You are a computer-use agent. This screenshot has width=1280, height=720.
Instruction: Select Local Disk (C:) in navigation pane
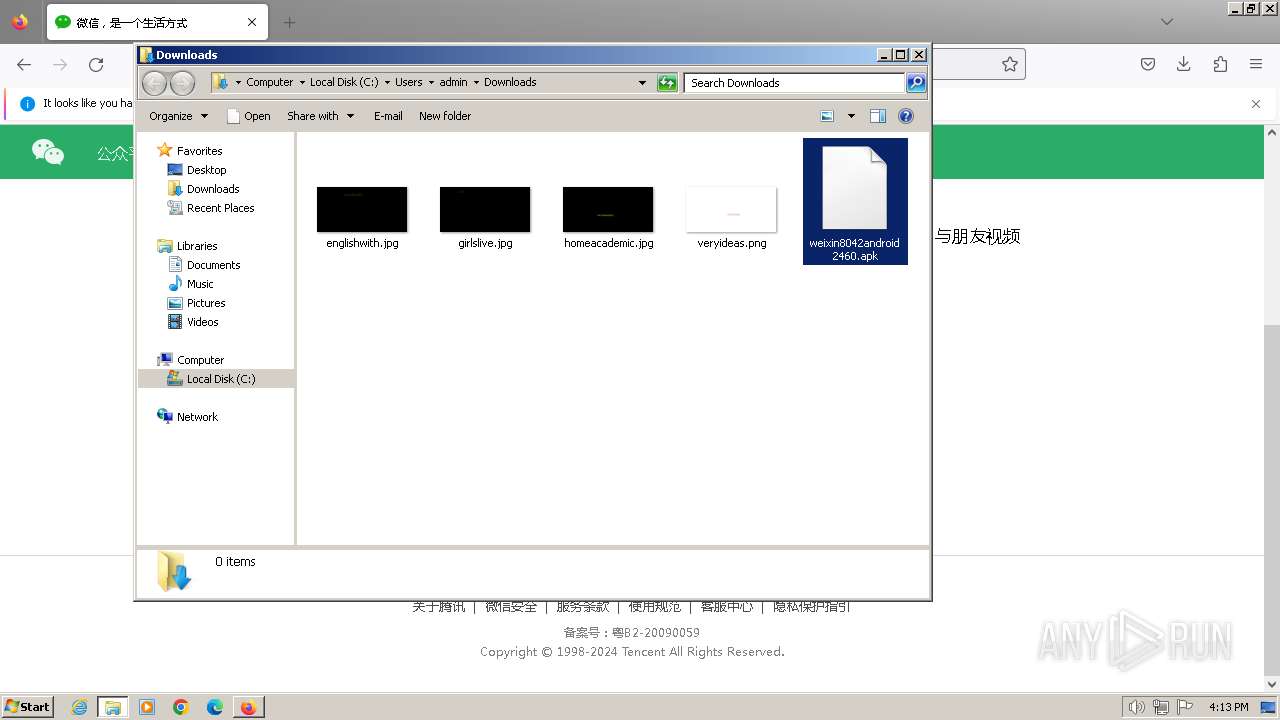[216, 379]
